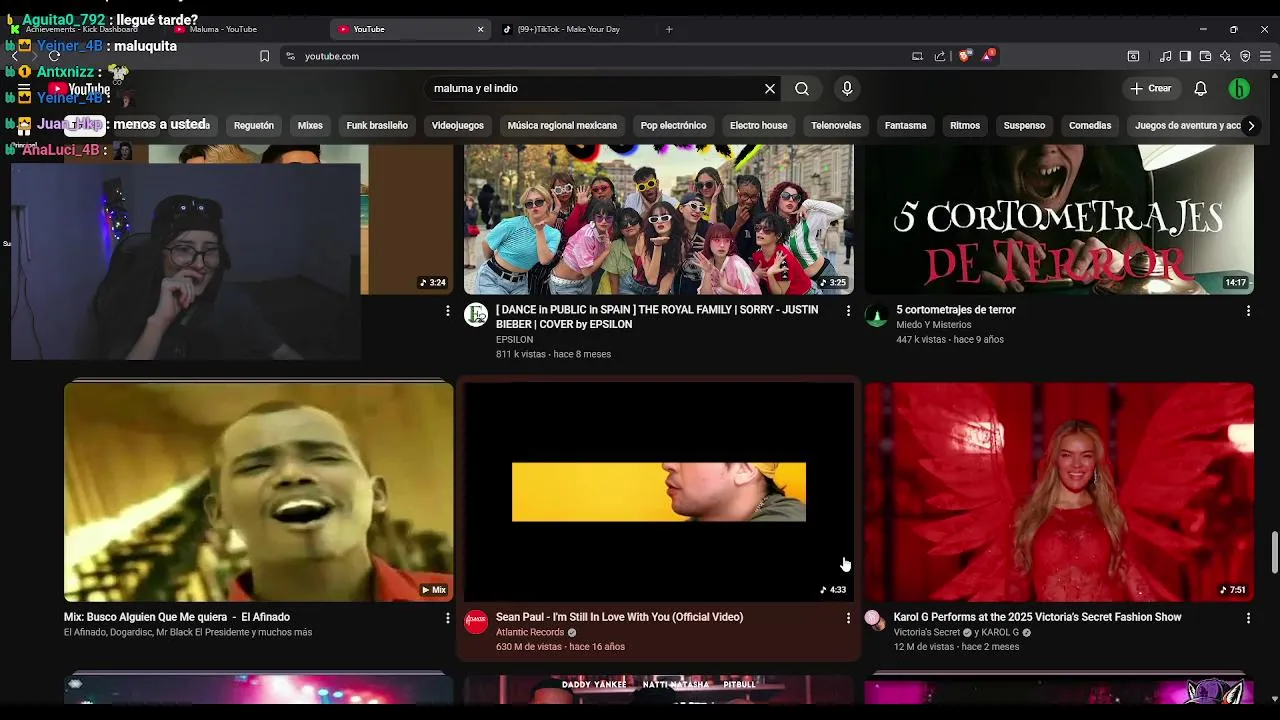Select the Música regional mexicana chip
The image size is (1280, 720).
tap(562, 126)
